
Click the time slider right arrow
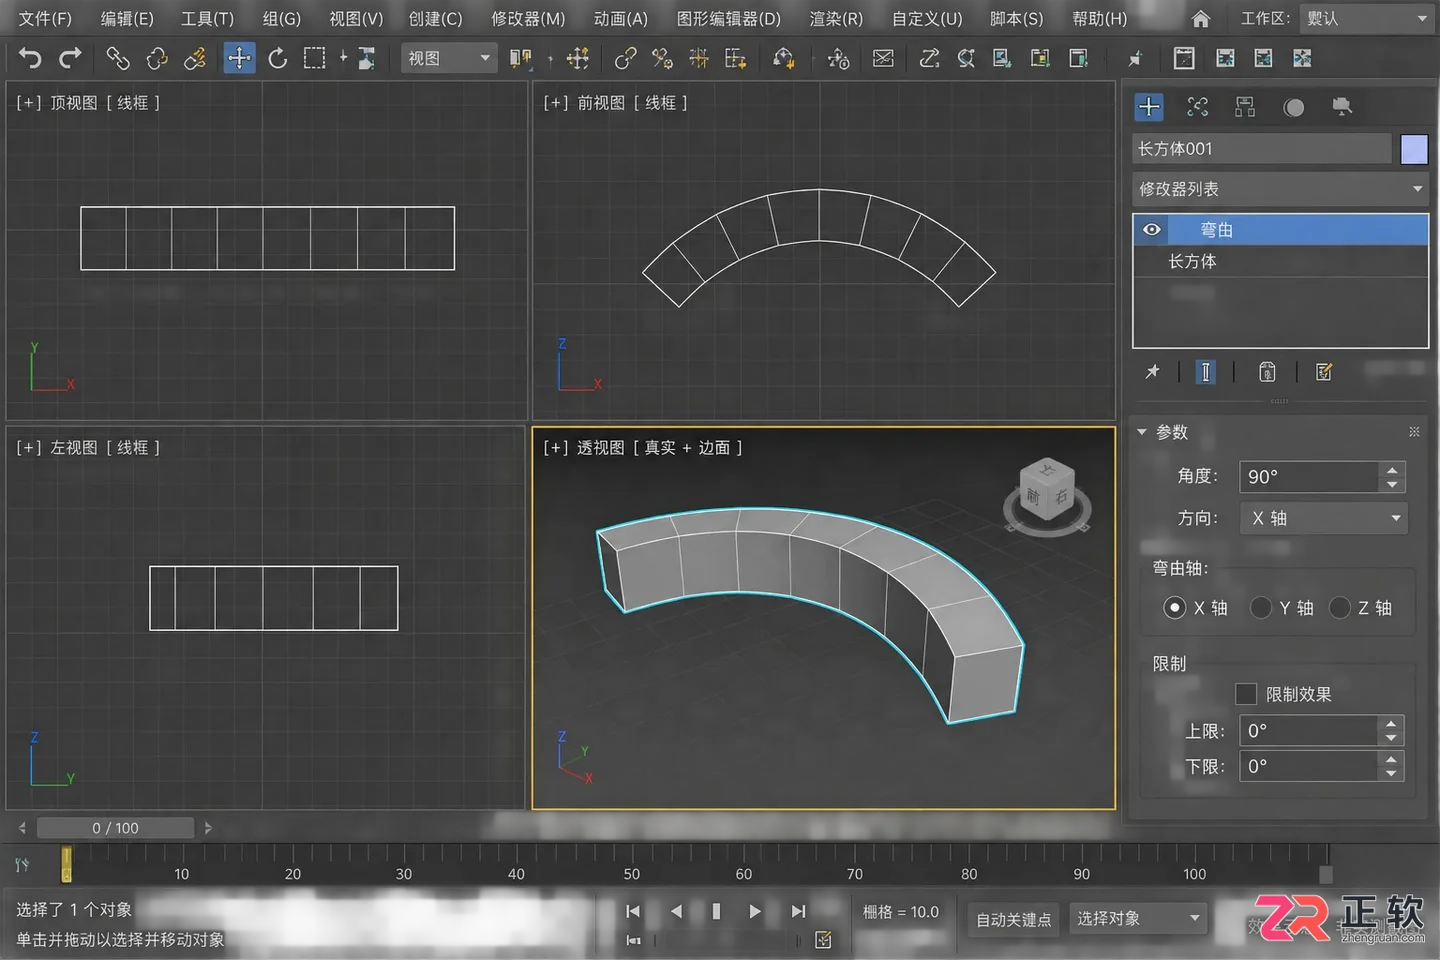208,828
